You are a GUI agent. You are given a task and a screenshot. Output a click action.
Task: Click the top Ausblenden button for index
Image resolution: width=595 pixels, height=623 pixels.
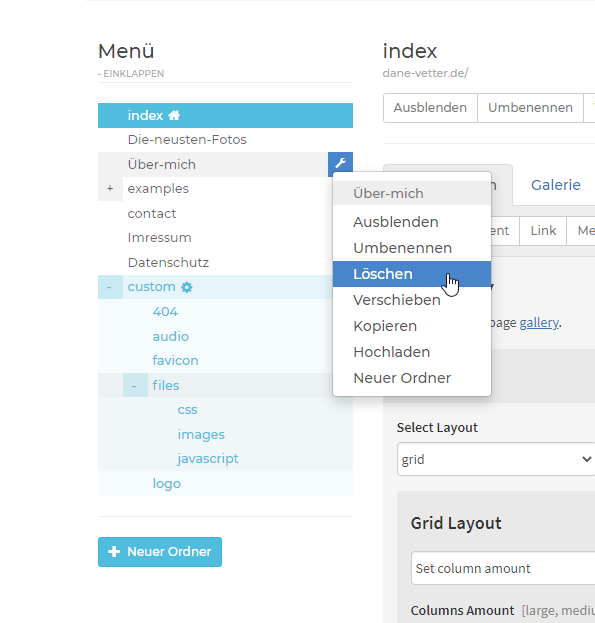pos(430,108)
